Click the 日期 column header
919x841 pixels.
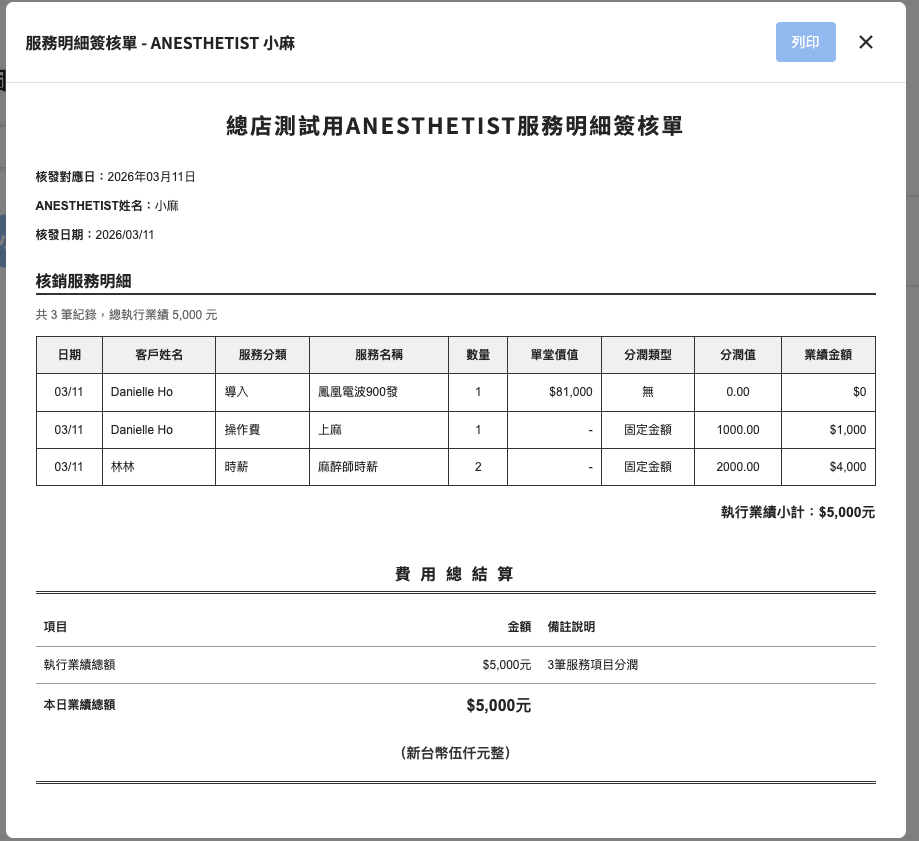[x=69, y=355]
